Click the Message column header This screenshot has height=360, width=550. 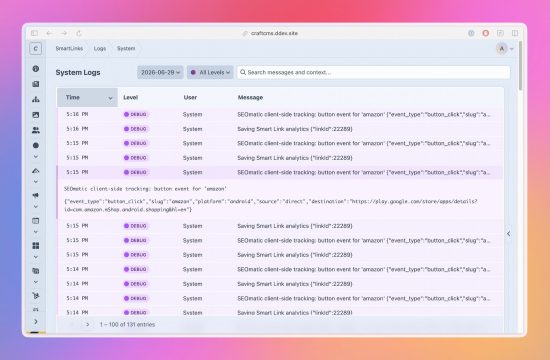point(250,98)
